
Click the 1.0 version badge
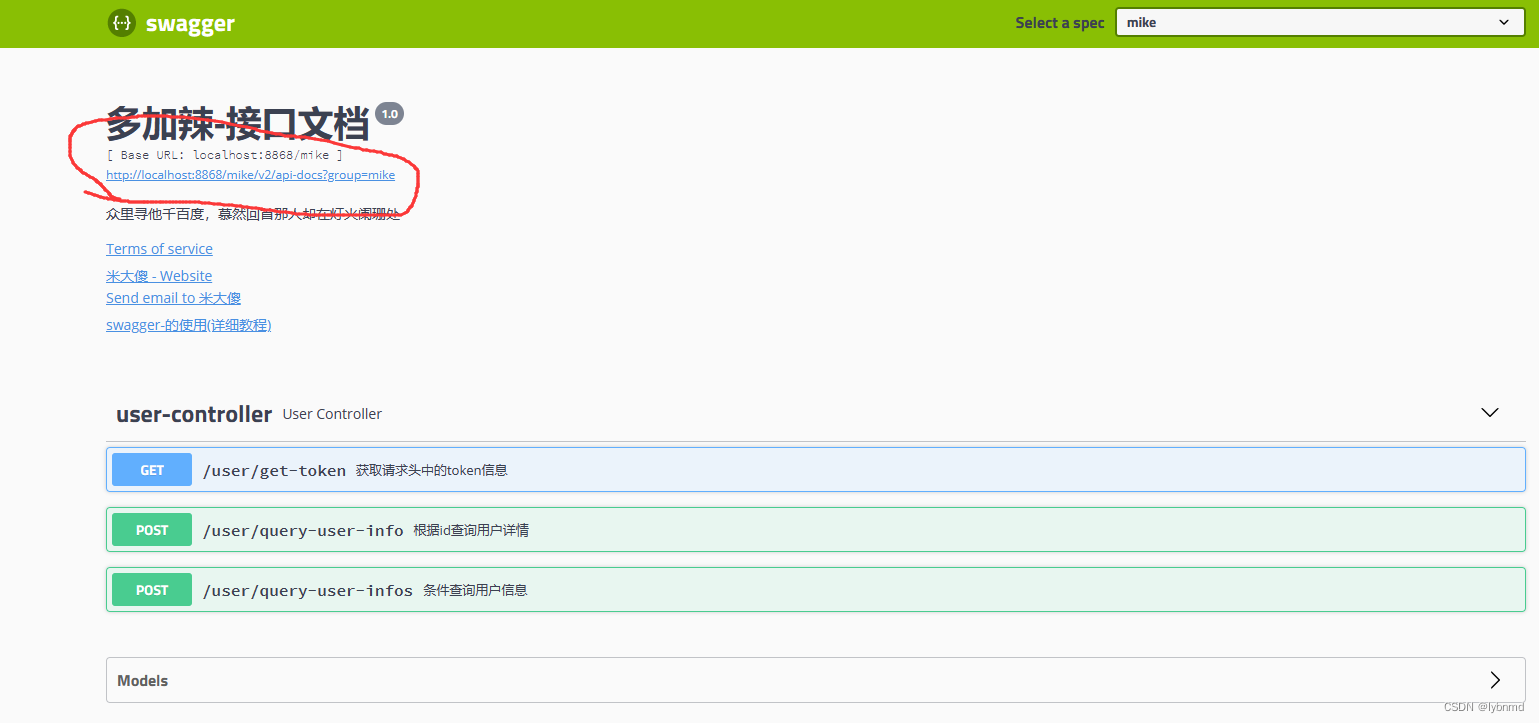(x=389, y=114)
